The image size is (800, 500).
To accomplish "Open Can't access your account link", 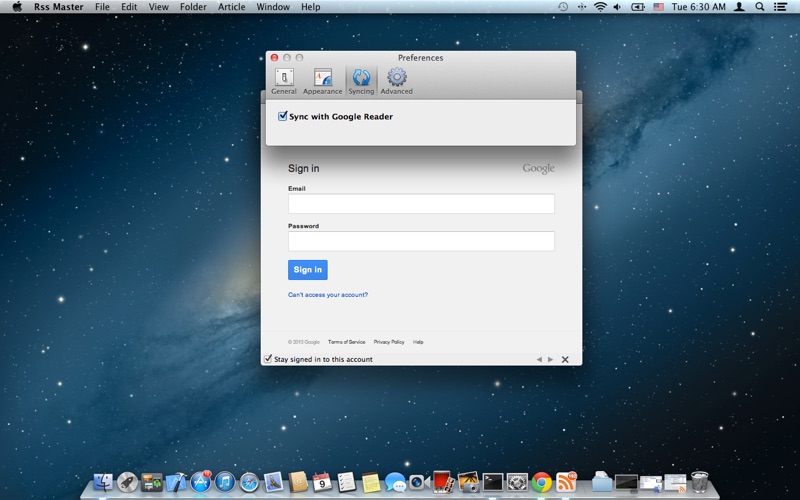I will pos(328,294).
